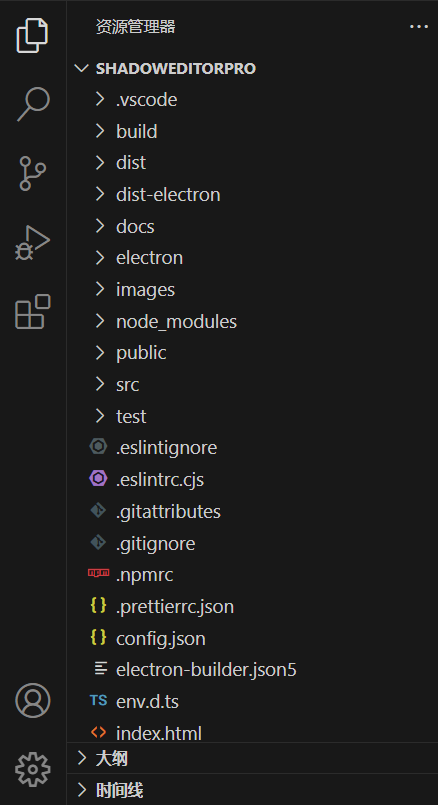Collapse the SHADOWEDITORPRO root folder

252,68
